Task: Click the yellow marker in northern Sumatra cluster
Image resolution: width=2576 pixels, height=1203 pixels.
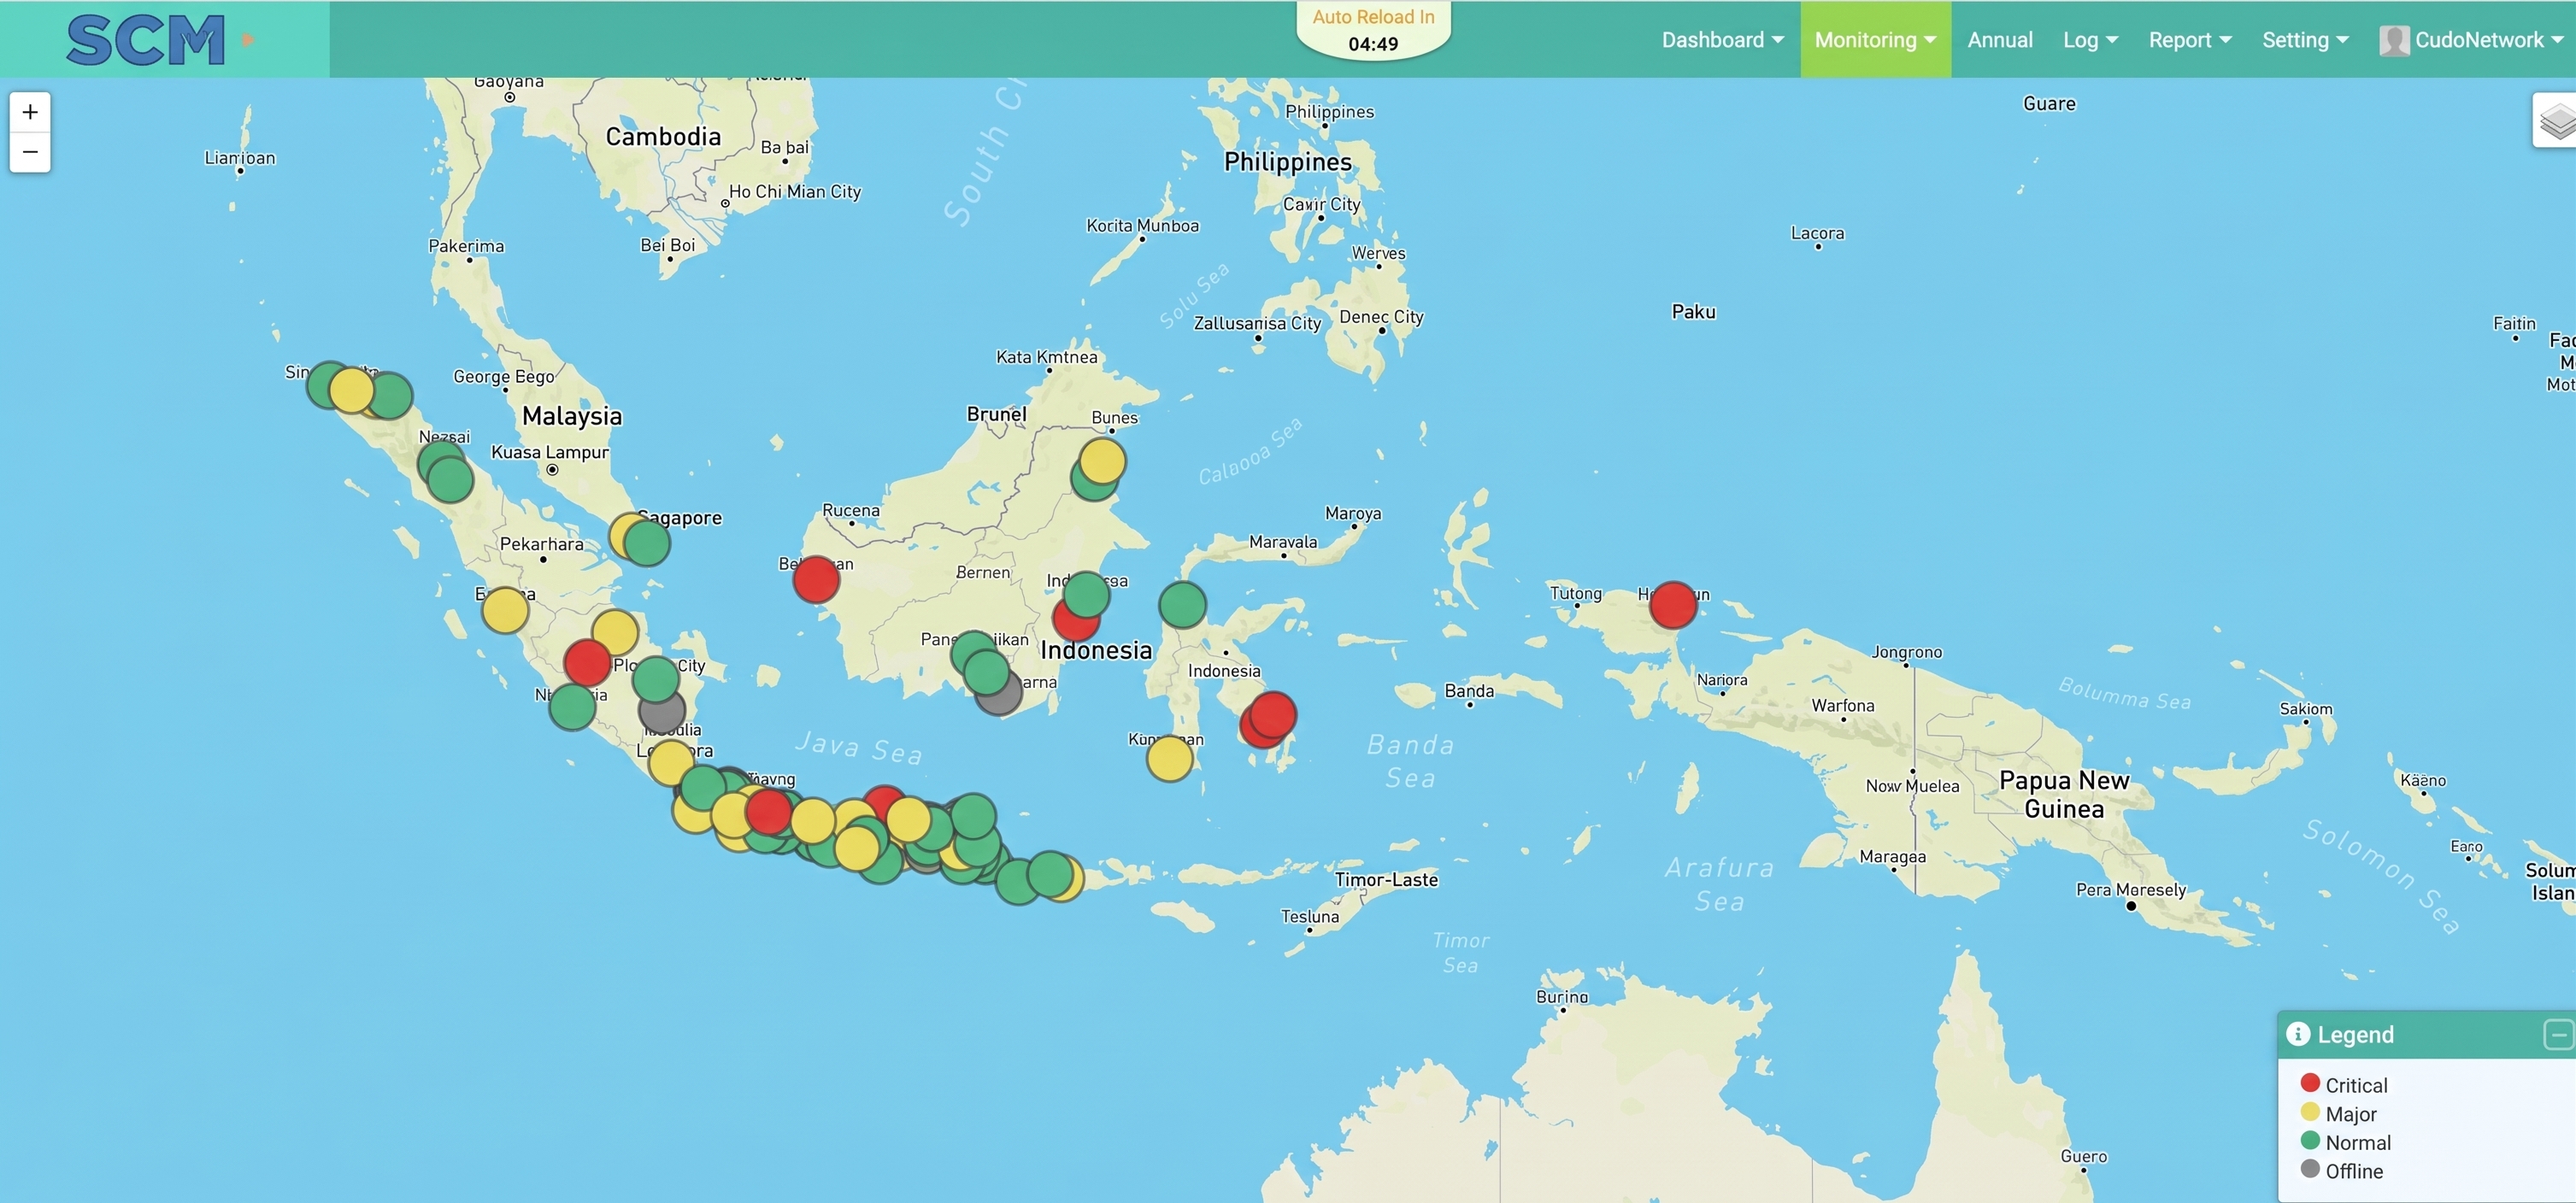Action: click(352, 390)
